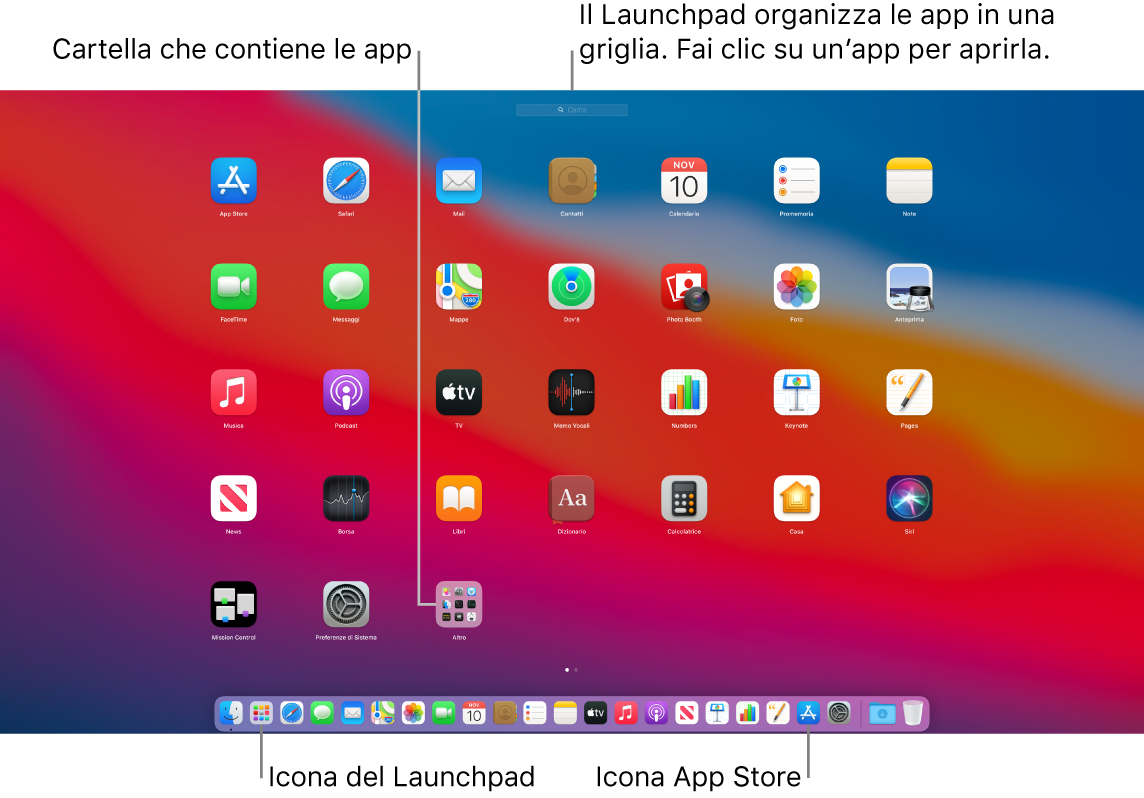Open the Casa app

point(797,498)
